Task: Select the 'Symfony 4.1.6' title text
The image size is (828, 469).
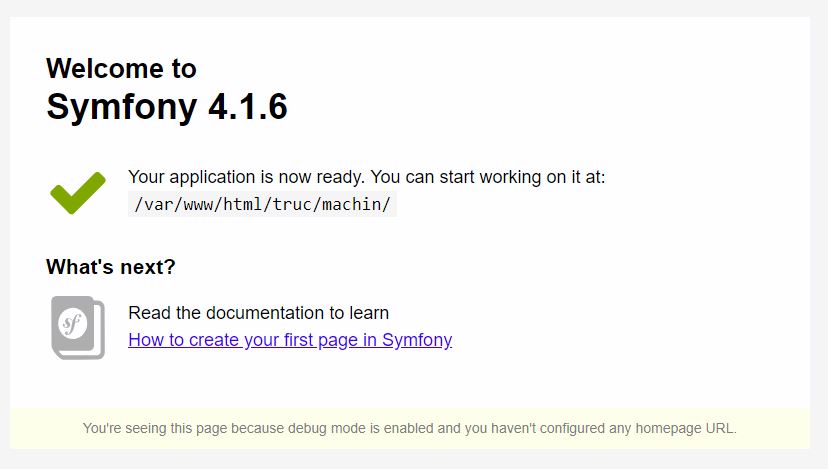Action: point(167,107)
